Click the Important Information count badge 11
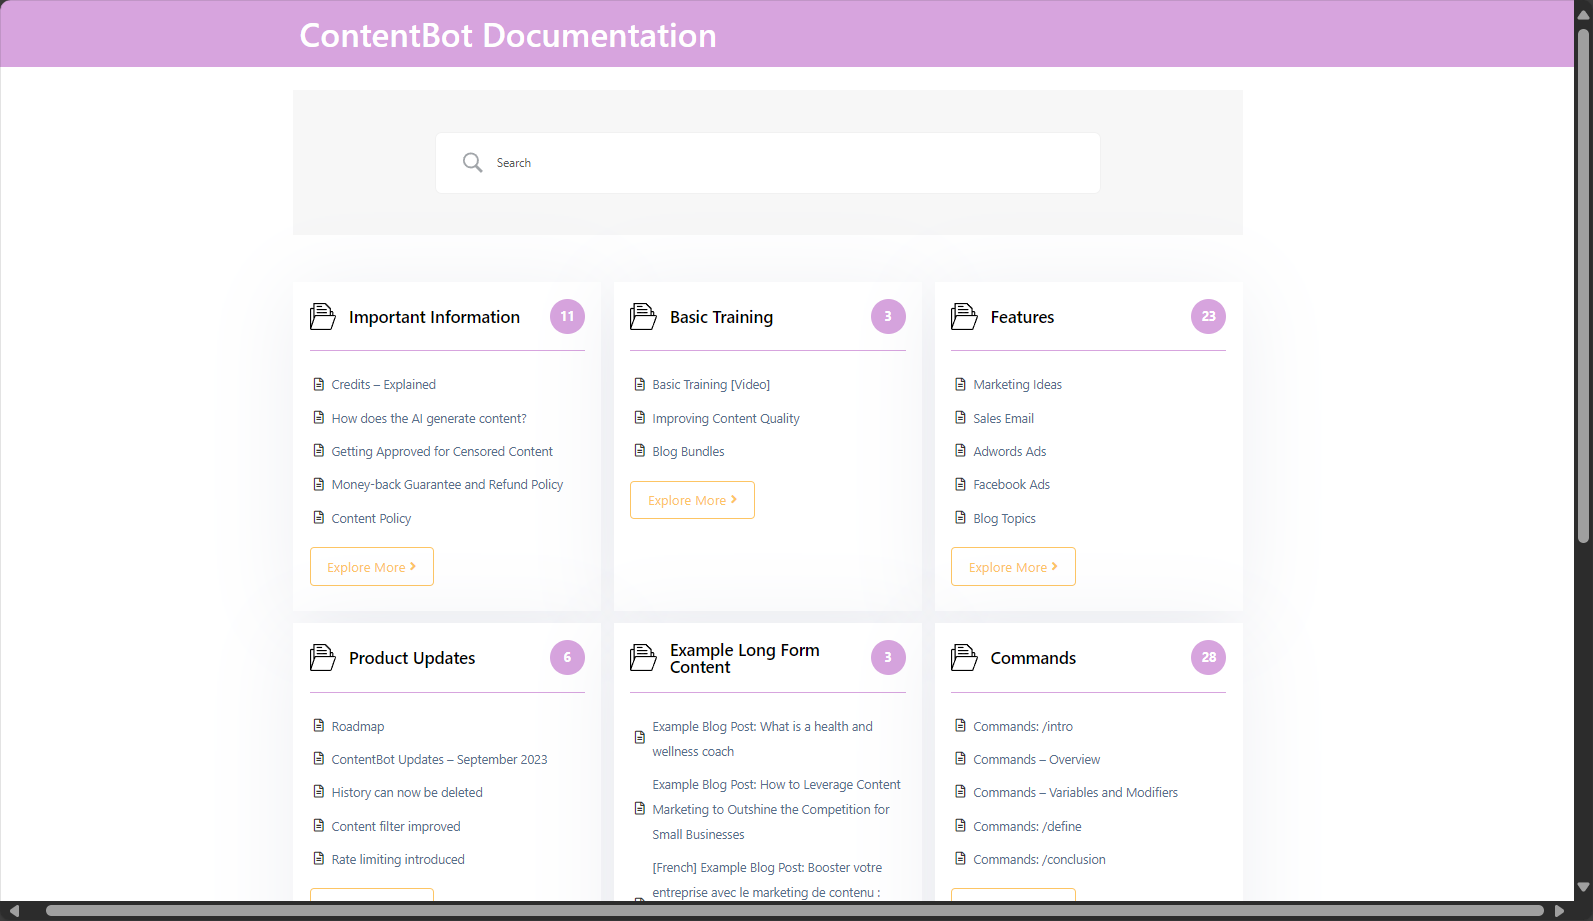This screenshot has height=921, width=1593. point(567,317)
